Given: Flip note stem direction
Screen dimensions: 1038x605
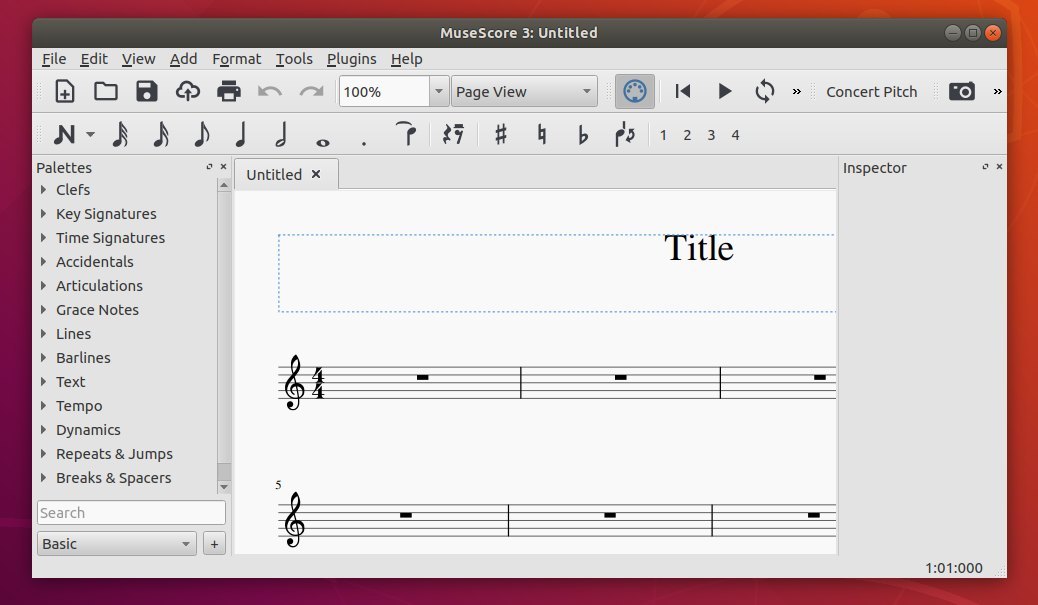Looking at the screenshot, I should pos(624,134).
